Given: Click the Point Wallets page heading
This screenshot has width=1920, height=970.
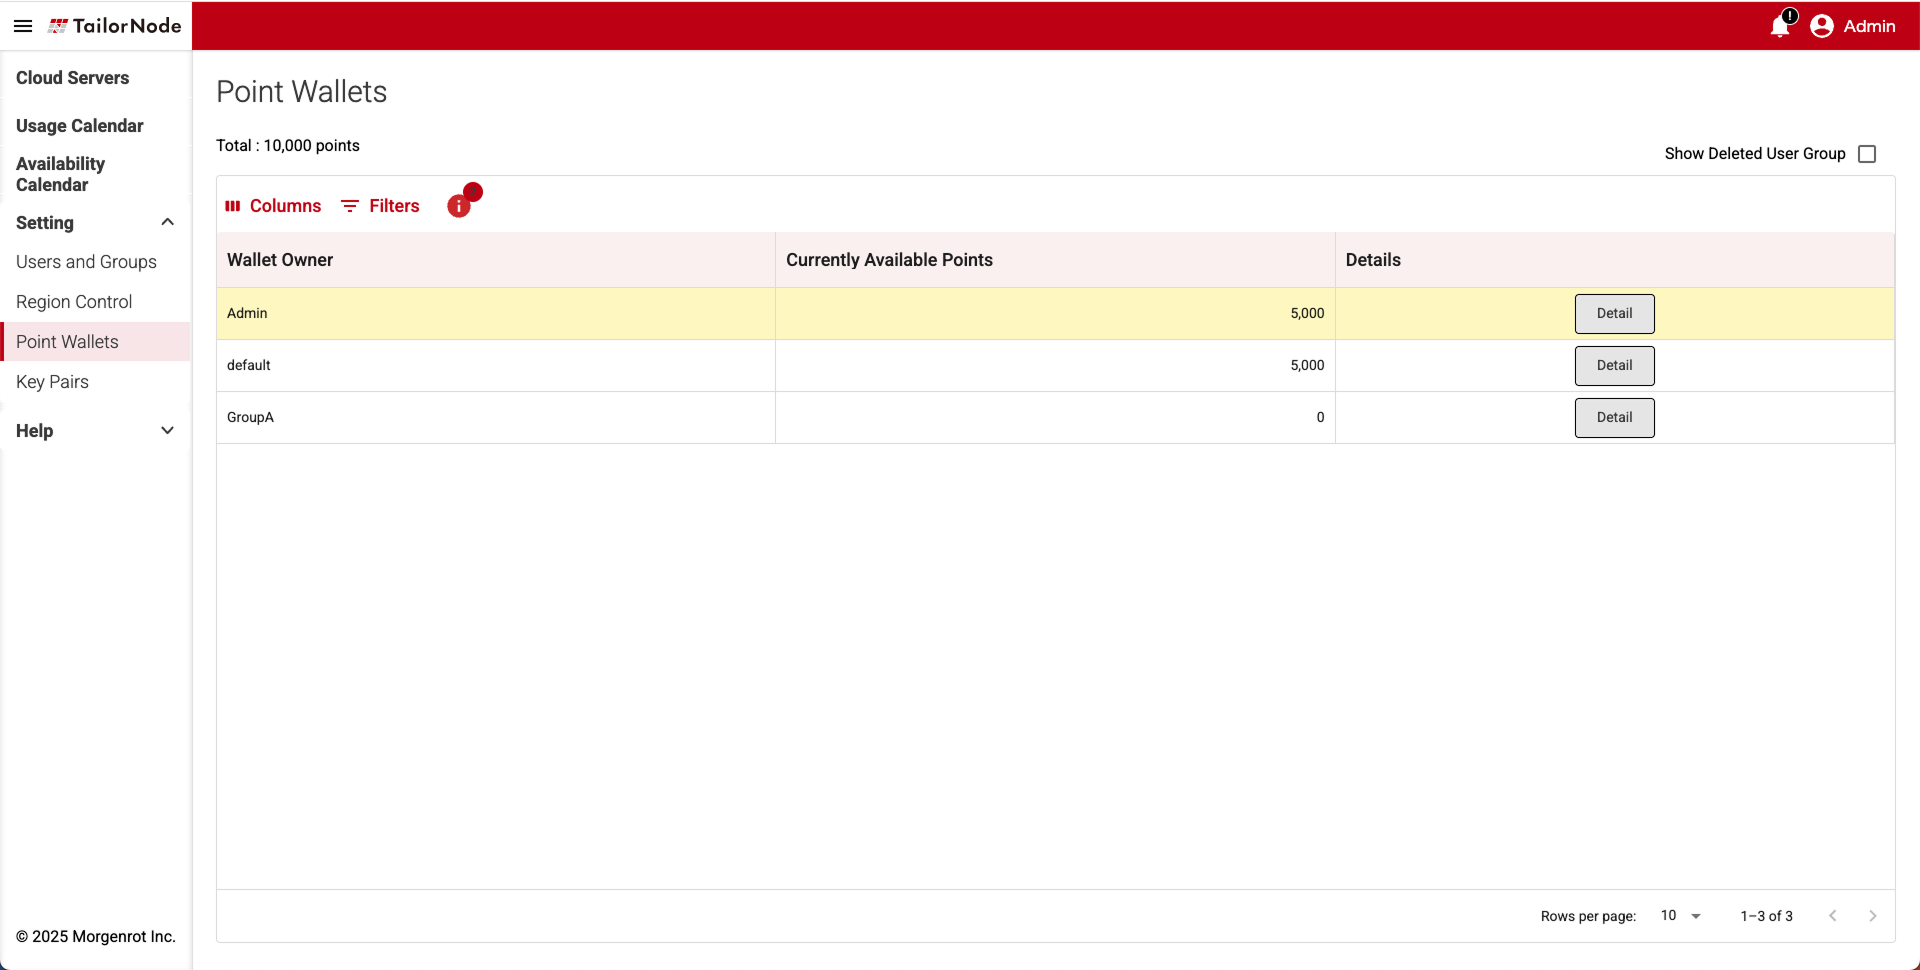Looking at the screenshot, I should point(302,92).
